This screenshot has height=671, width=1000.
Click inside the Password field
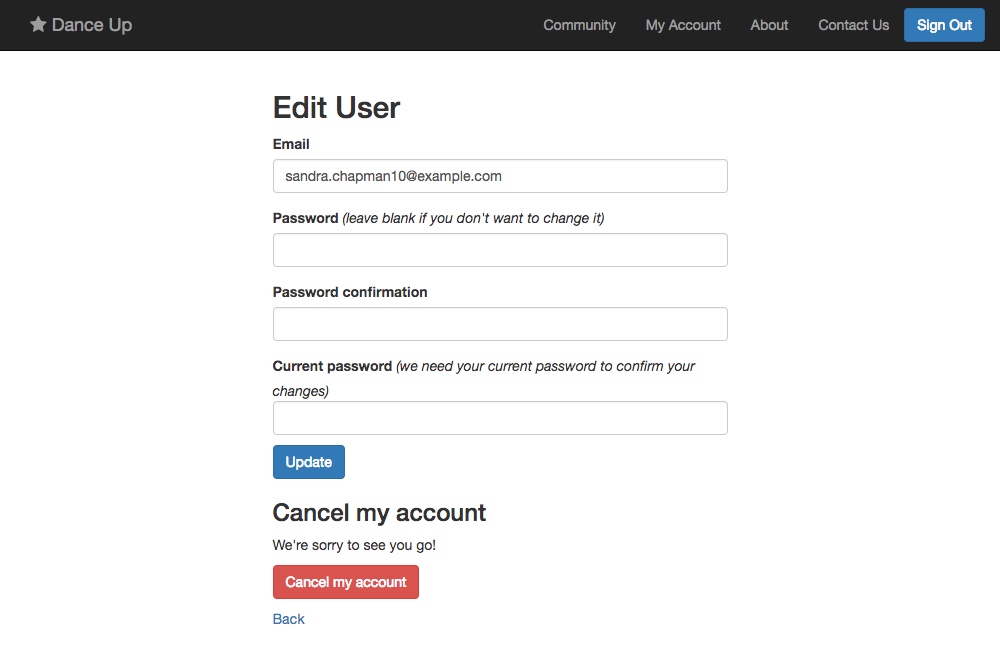[500, 249]
